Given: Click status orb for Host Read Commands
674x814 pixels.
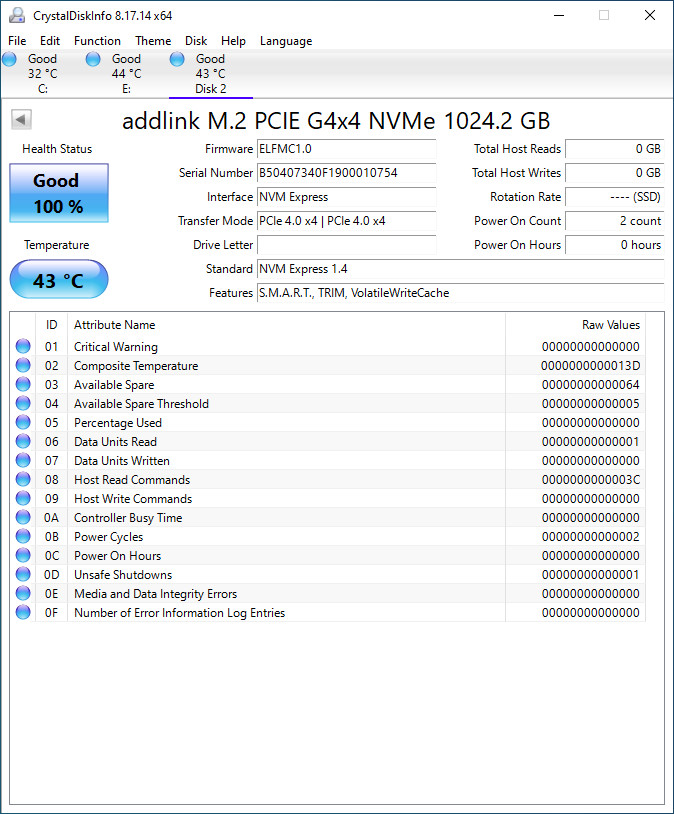Looking at the screenshot, I should tap(23, 479).
